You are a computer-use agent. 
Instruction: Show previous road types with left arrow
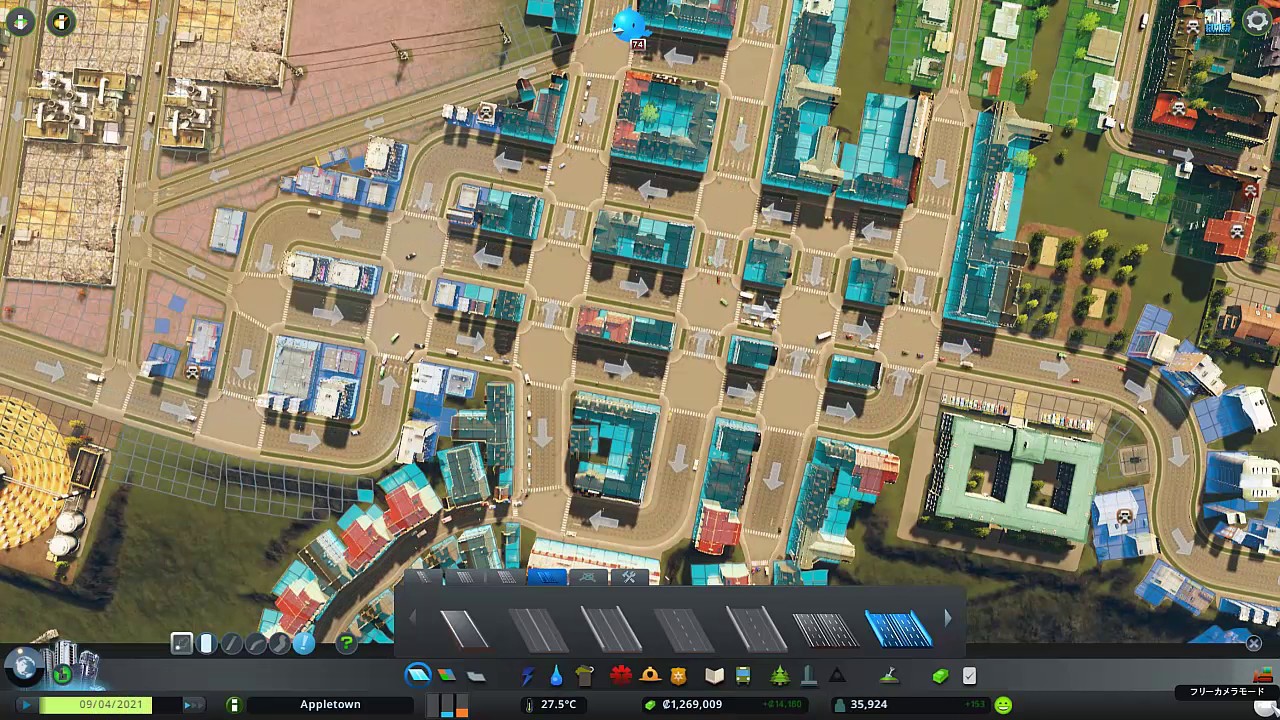coord(411,620)
